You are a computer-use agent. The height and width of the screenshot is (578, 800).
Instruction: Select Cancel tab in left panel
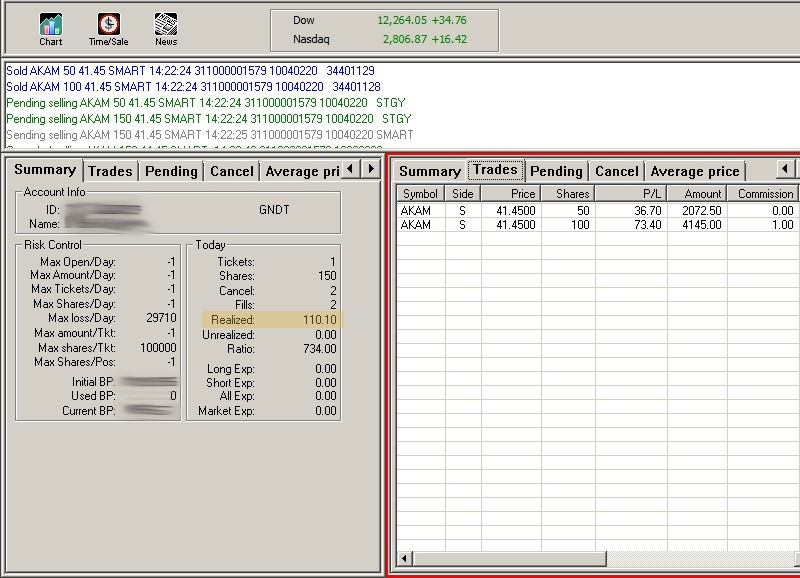(231, 171)
